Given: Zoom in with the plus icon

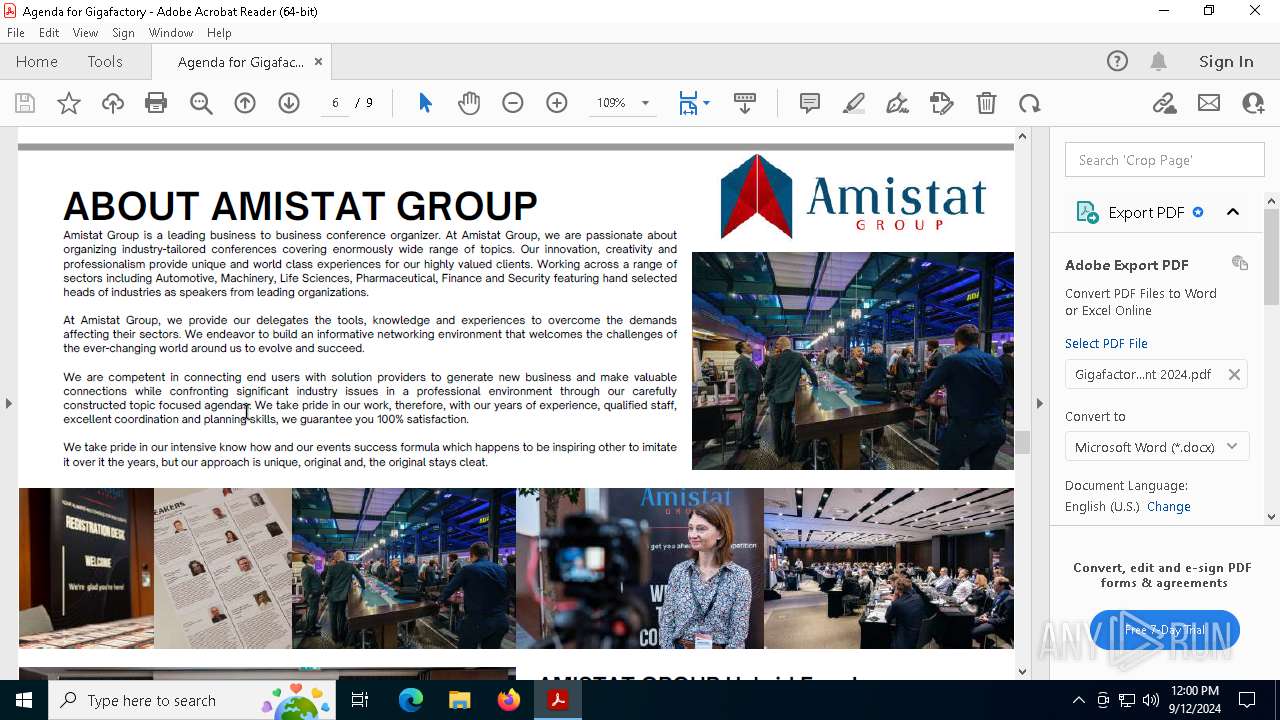Looking at the screenshot, I should pyautogui.click(x=557, y=103).
